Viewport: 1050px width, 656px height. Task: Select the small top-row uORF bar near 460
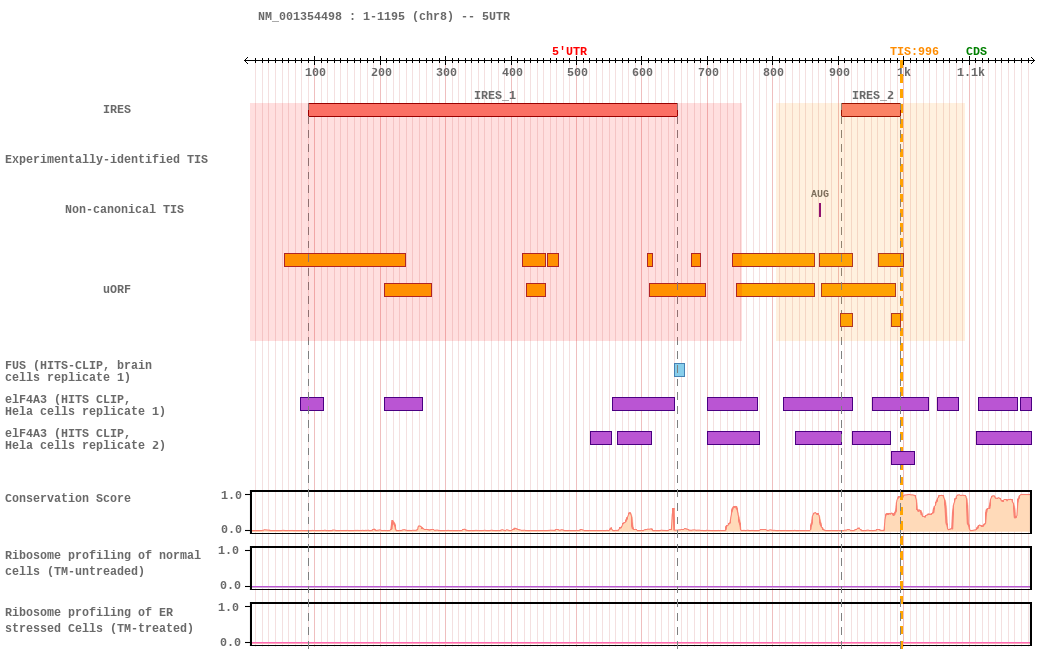pyautogui.click(x=553, y=260)
